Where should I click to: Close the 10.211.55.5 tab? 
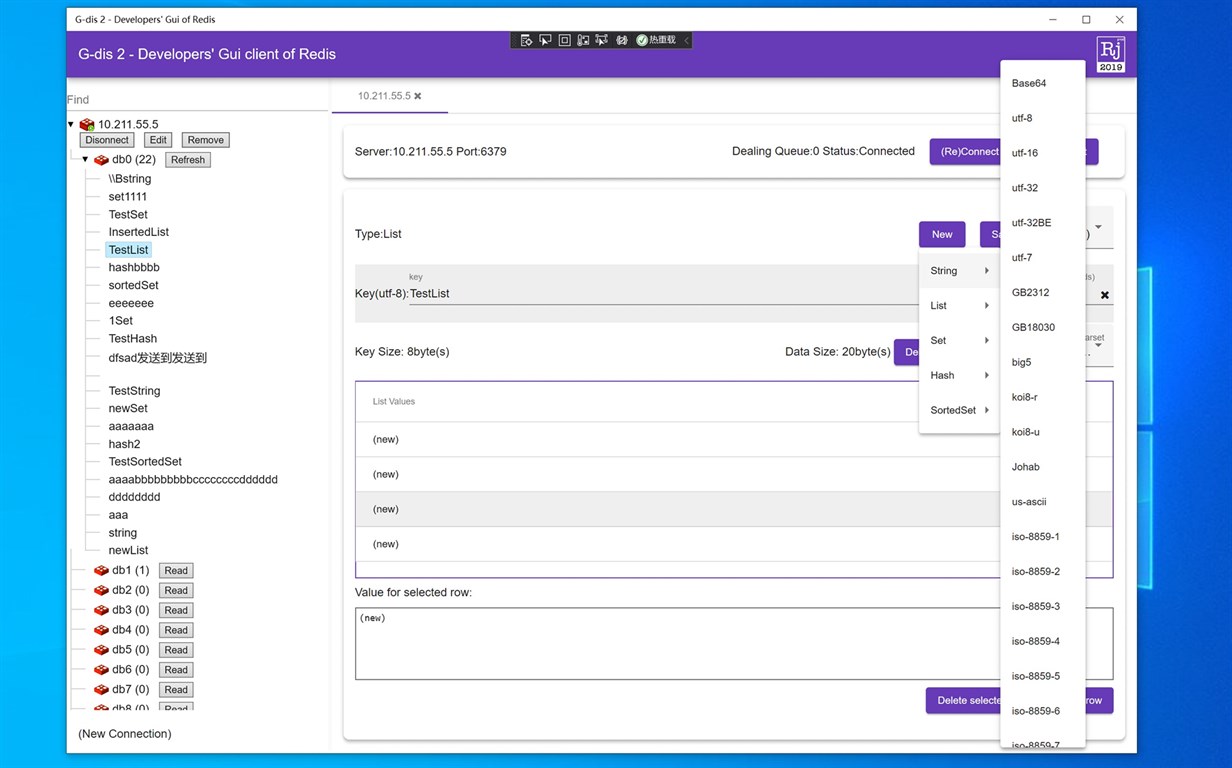pos(418,96)
